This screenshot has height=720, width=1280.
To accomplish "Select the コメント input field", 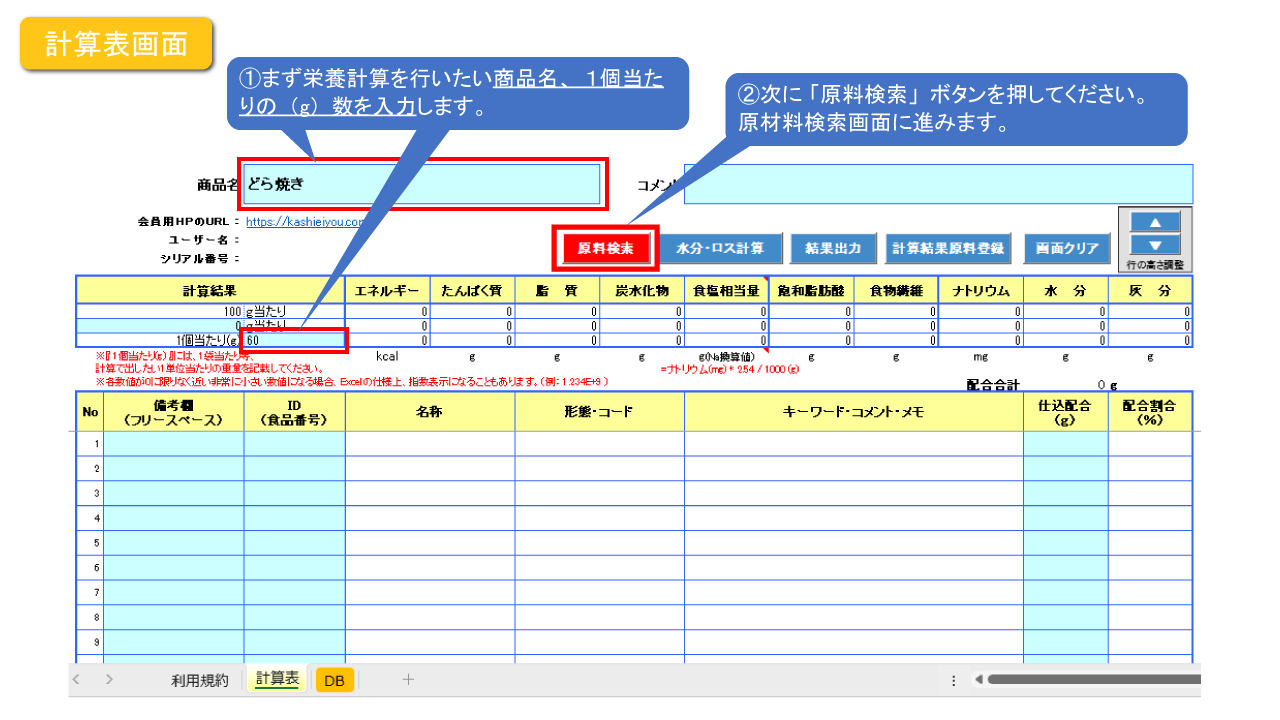I will [x=938, y=184].
